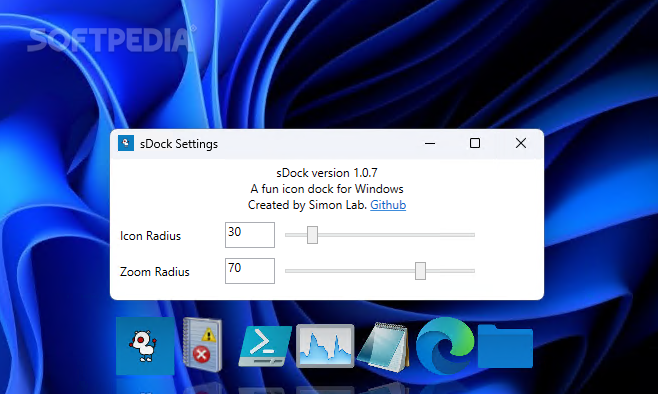Click the Zoom Radius value field
This screenshot has width=658, height=394.
[x=250, y=271]
